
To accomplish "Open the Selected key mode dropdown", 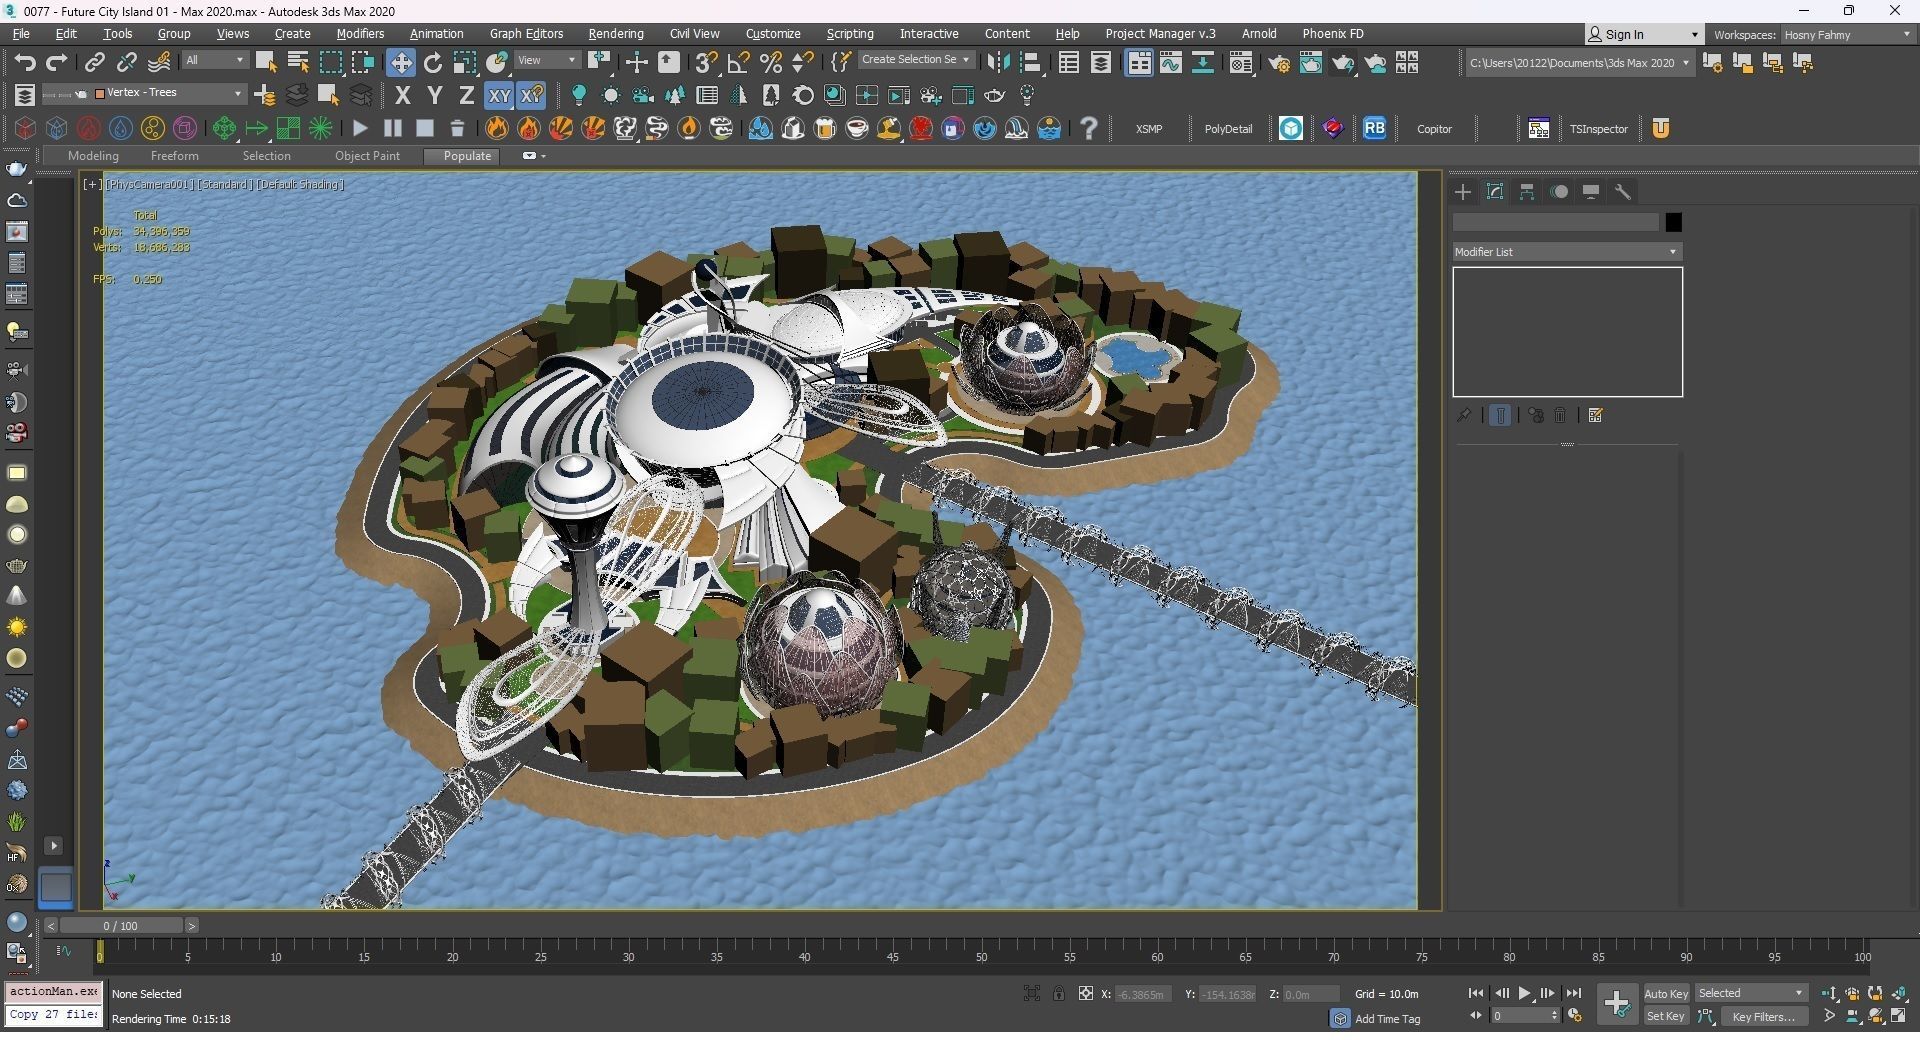I will (x=1751, y=994).
